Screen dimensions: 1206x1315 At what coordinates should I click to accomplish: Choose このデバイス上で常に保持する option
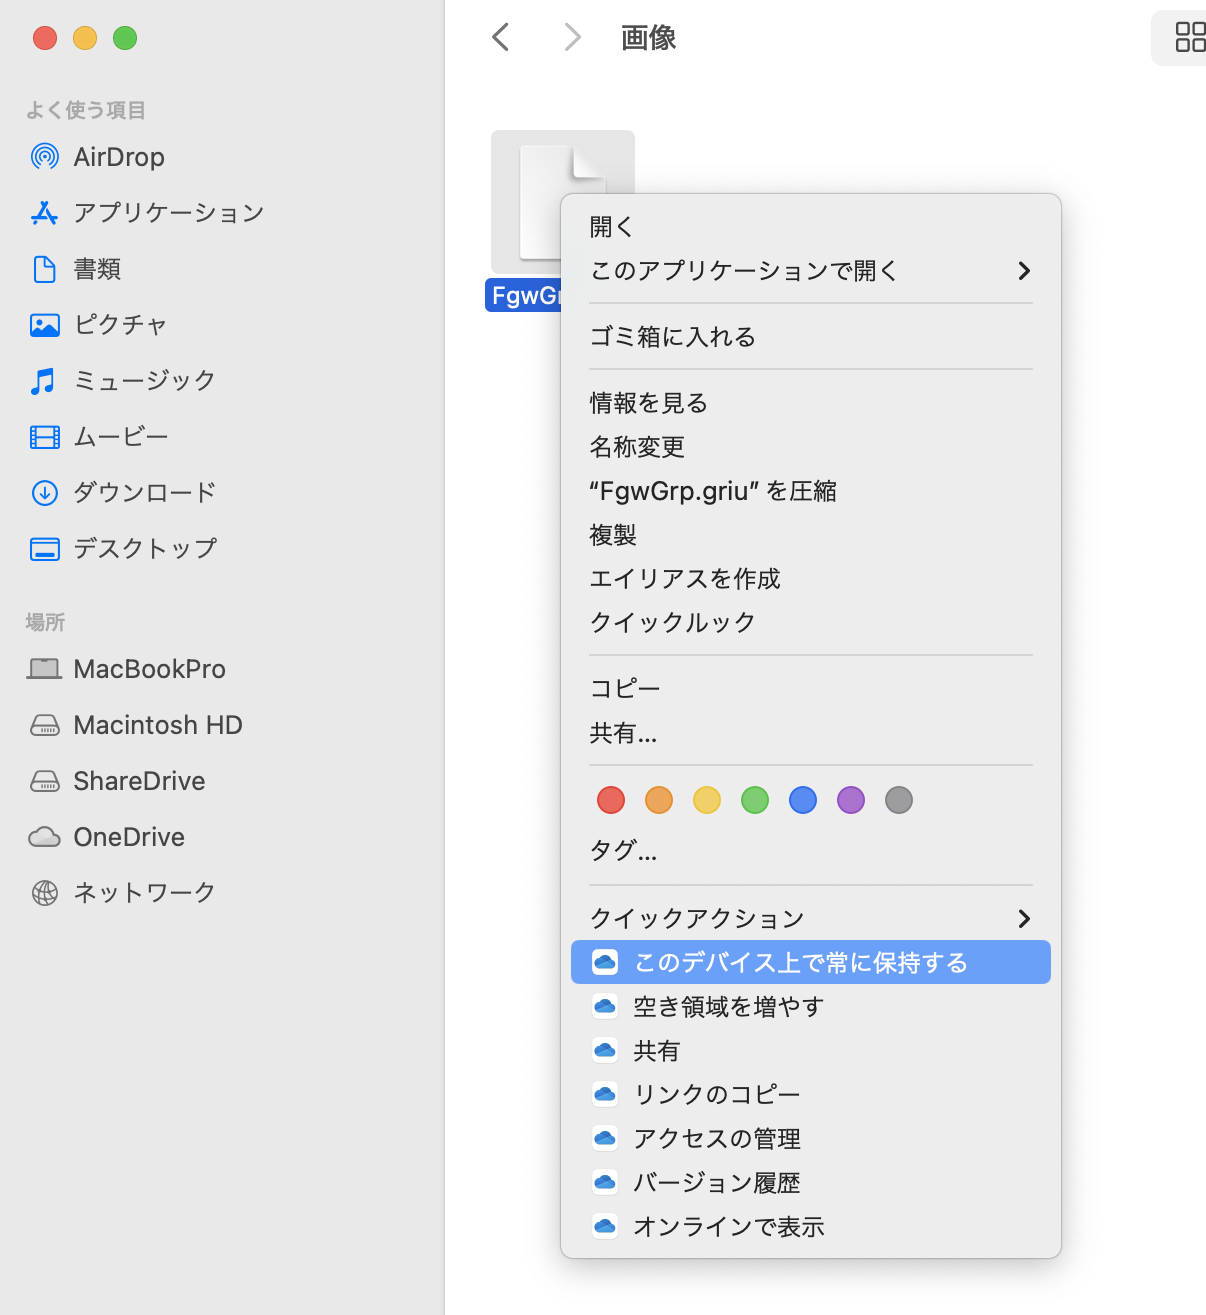800,963
